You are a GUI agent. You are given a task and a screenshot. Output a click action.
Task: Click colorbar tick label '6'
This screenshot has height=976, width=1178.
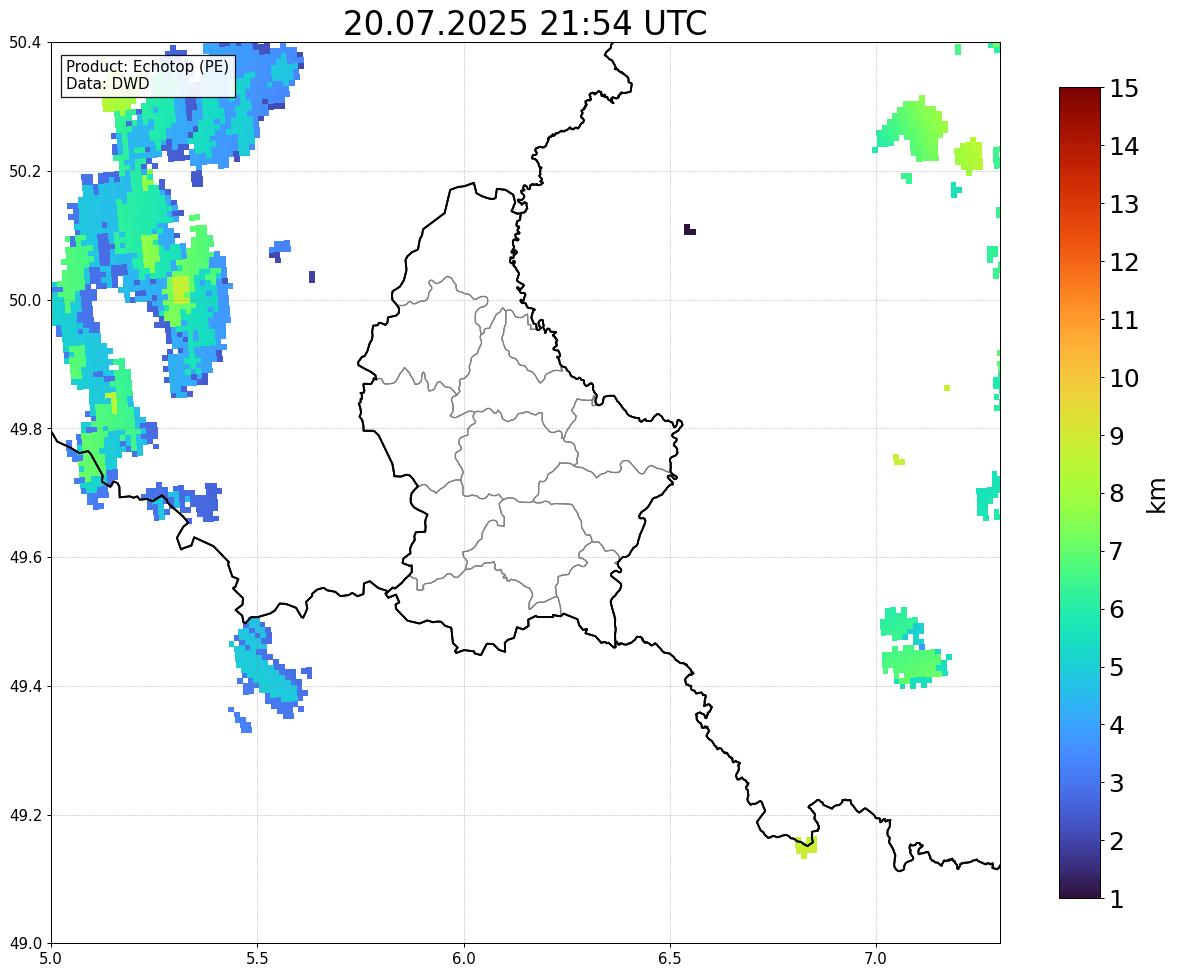click(x=1117, y=609)
